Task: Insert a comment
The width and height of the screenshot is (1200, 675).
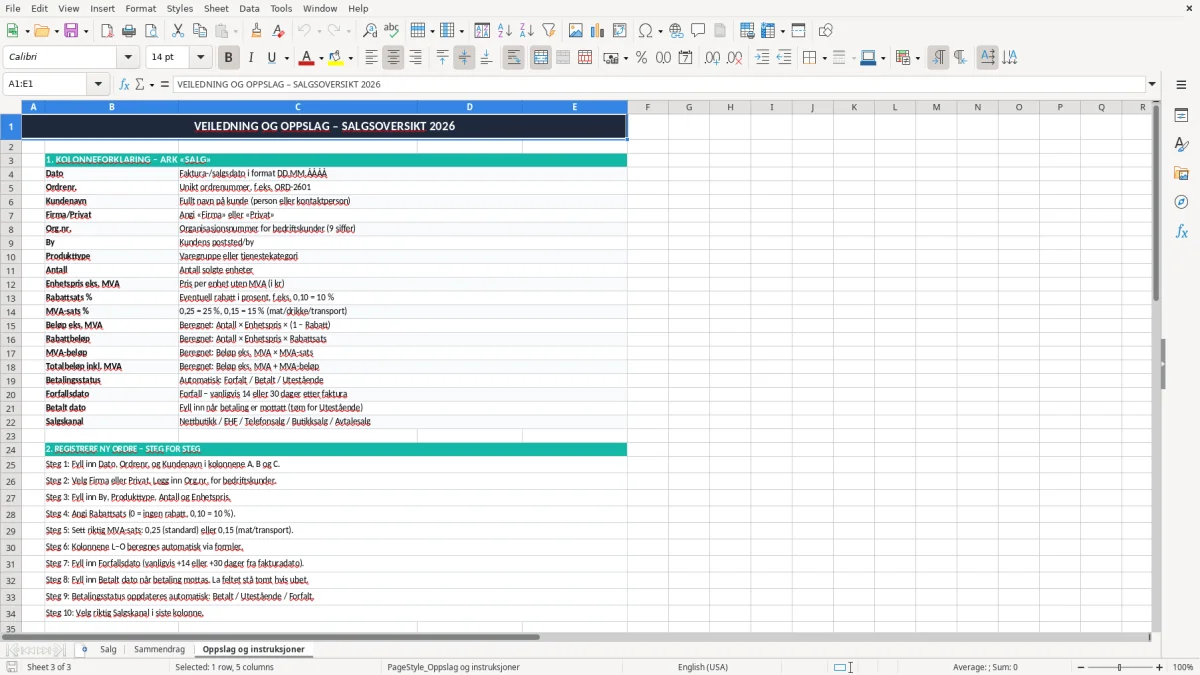Action: point(698,31)
